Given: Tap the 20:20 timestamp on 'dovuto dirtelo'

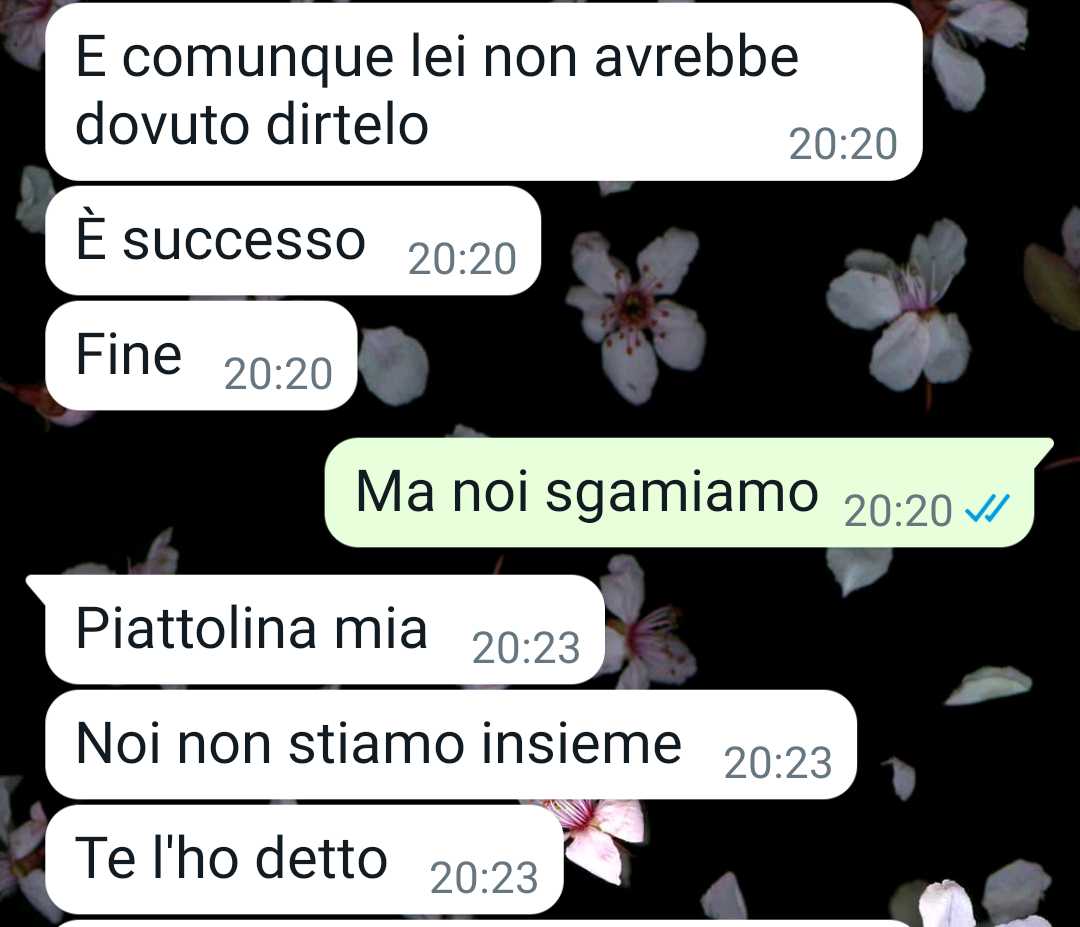Looking at the screenshot, I should pos(843,144).
